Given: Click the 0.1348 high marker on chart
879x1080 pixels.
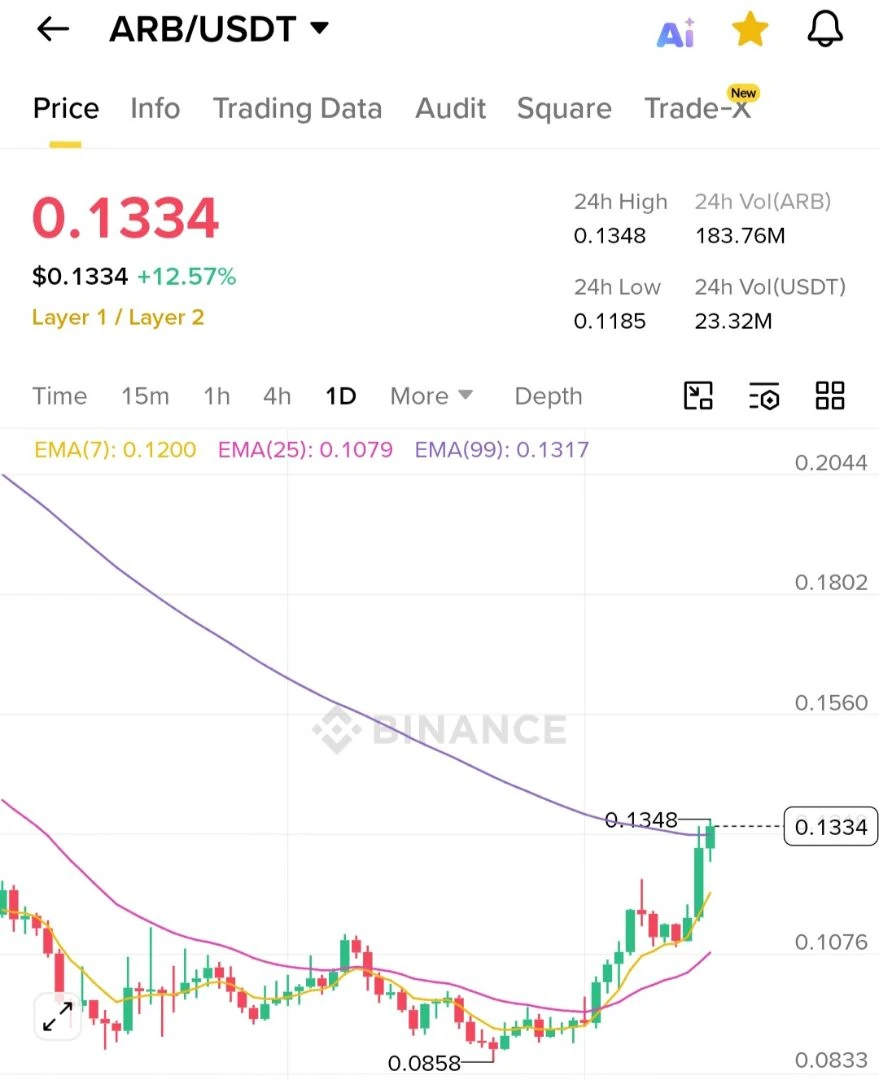Looking at the screenshot, I should coord(641,820).
